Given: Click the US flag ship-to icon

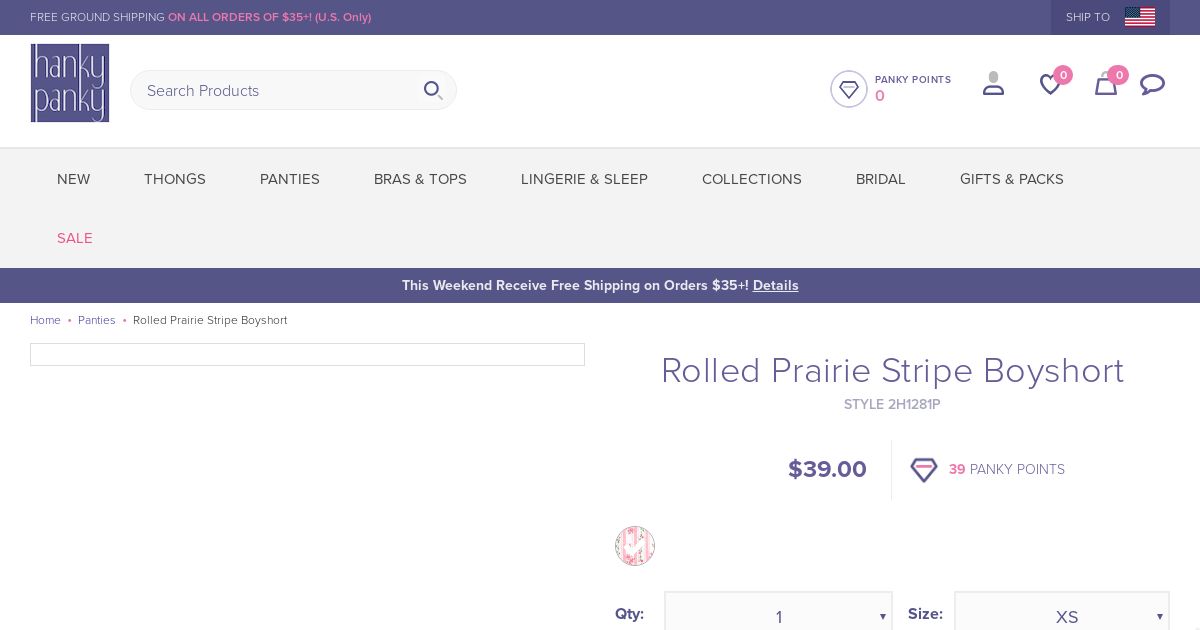Looking at the screenshot, I should (x=1140, y=17).
